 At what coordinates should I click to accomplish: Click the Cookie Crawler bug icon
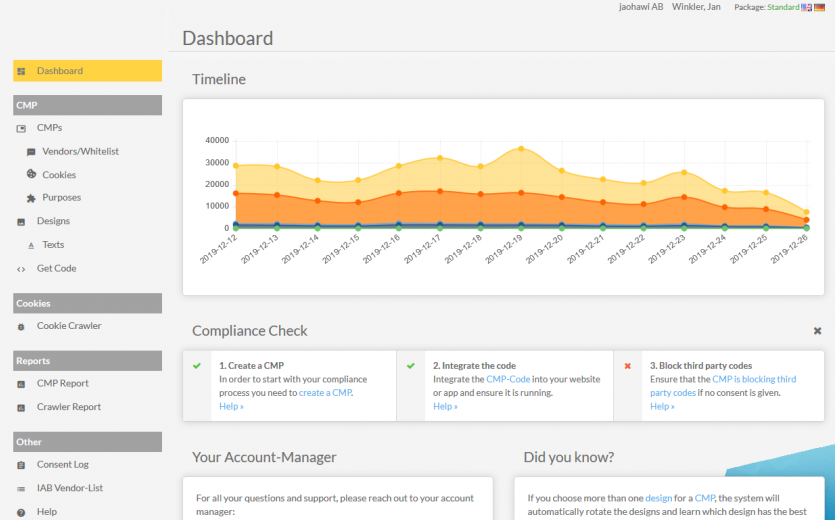coord(22,326)
